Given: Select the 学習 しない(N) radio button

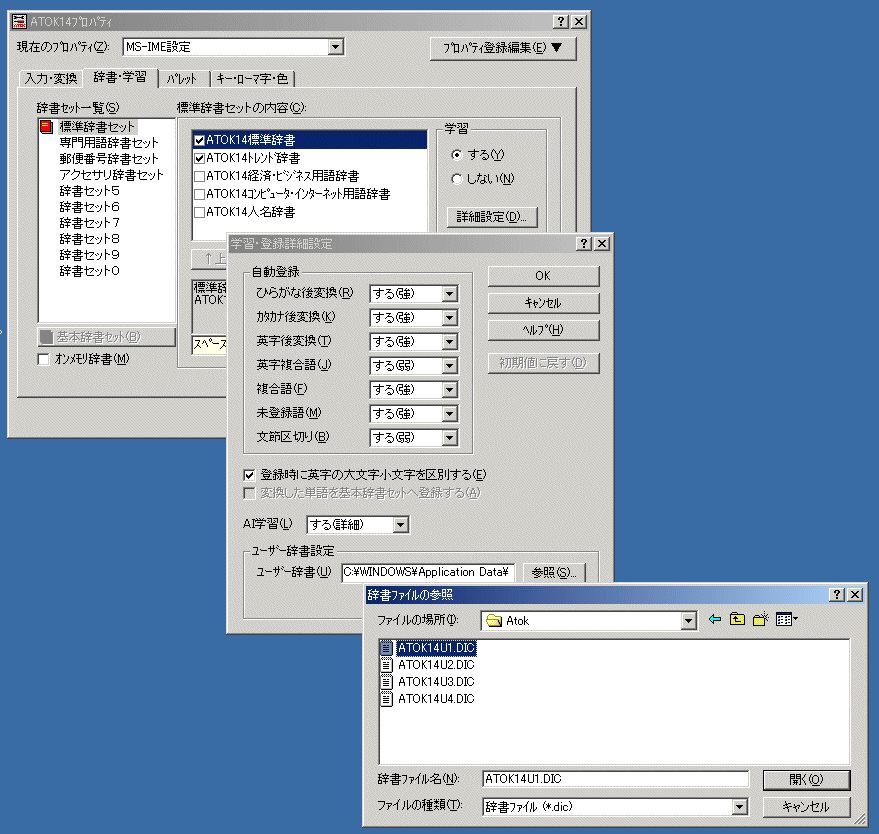Looking at the screenshot, I should 457,179.
